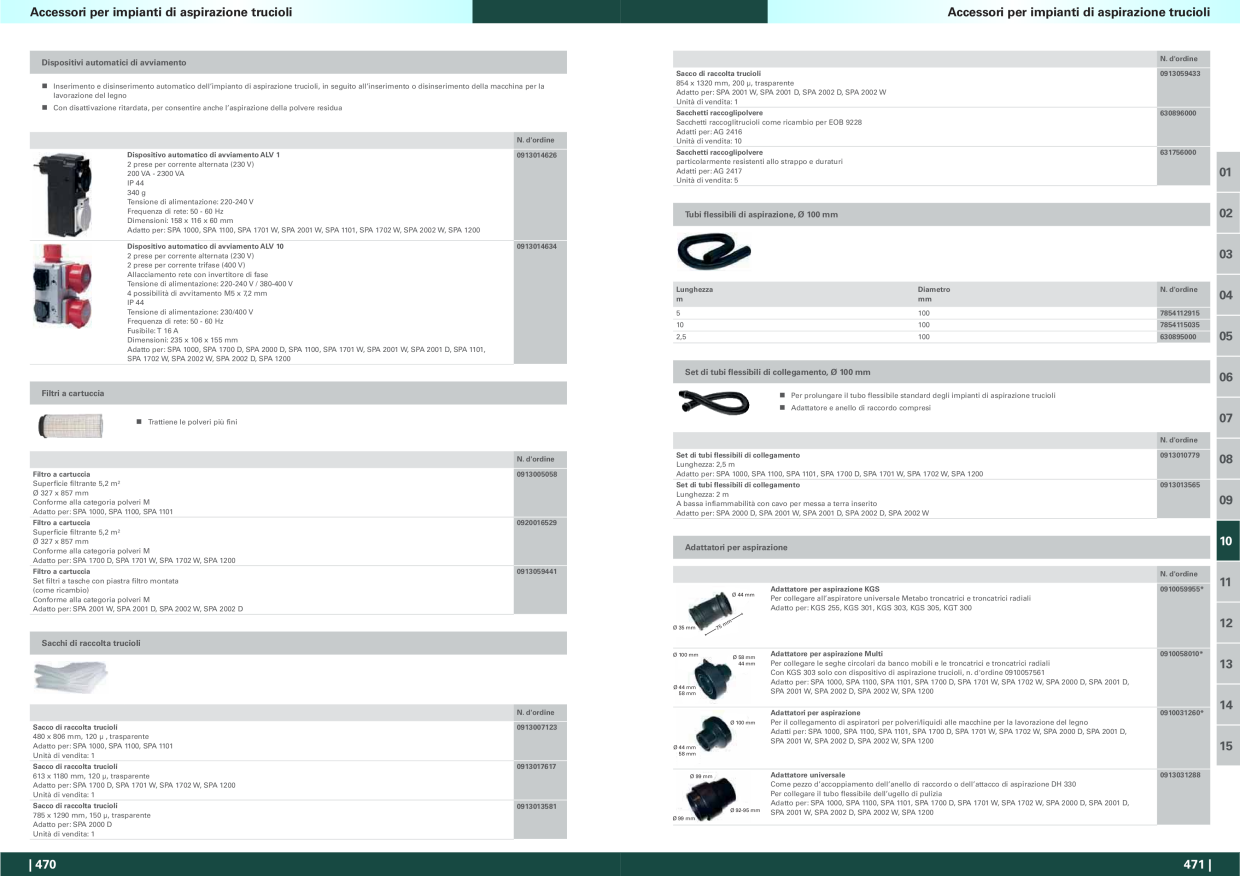Viewport: 1240px width, 876px height.
Task: Click the connection hose set image
Action: point(713,402)
